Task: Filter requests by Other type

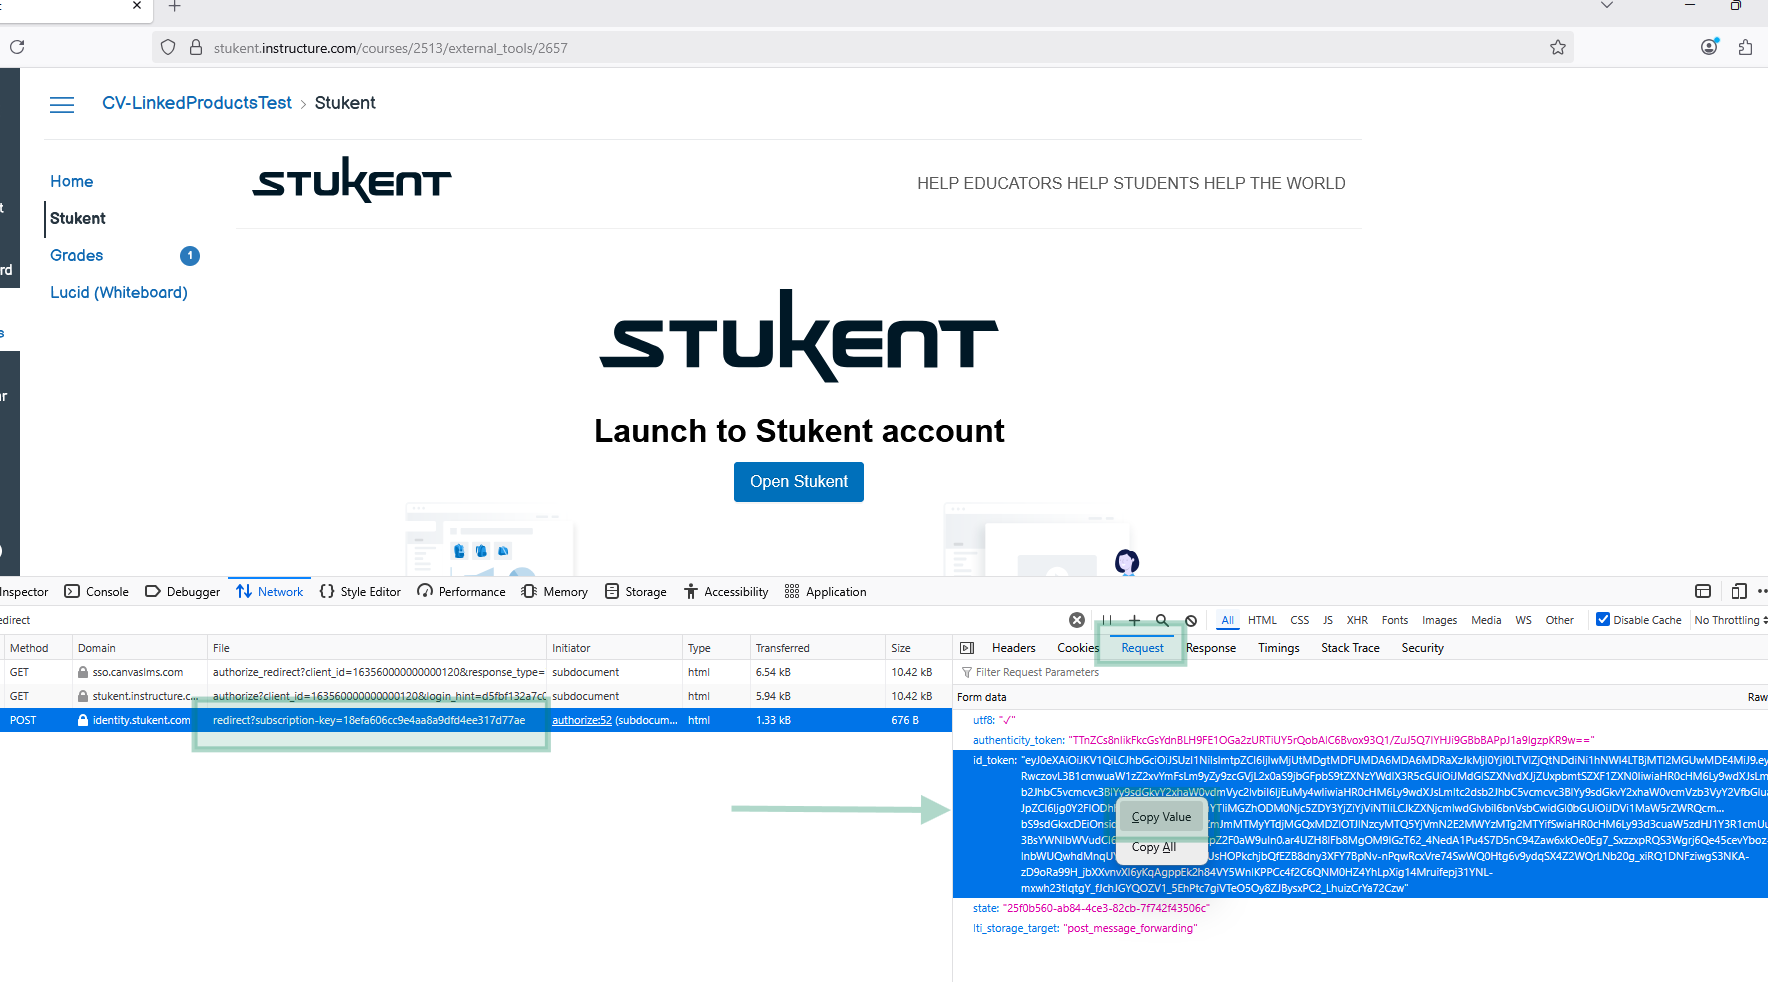Action: tap(1559, 620)
